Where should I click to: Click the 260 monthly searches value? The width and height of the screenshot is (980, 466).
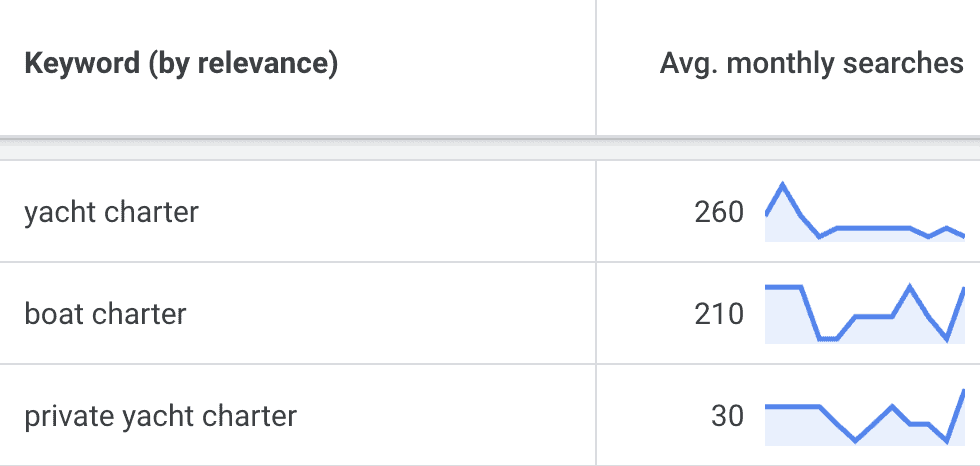point(719,212)
